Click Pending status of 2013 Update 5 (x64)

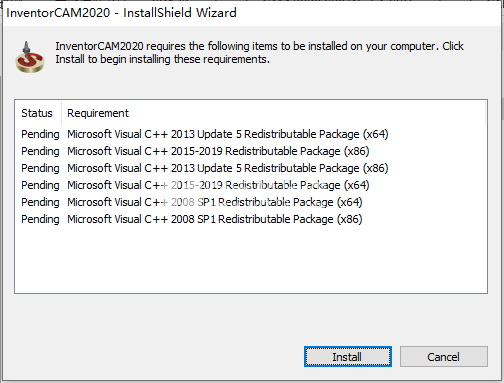(40, 134)
